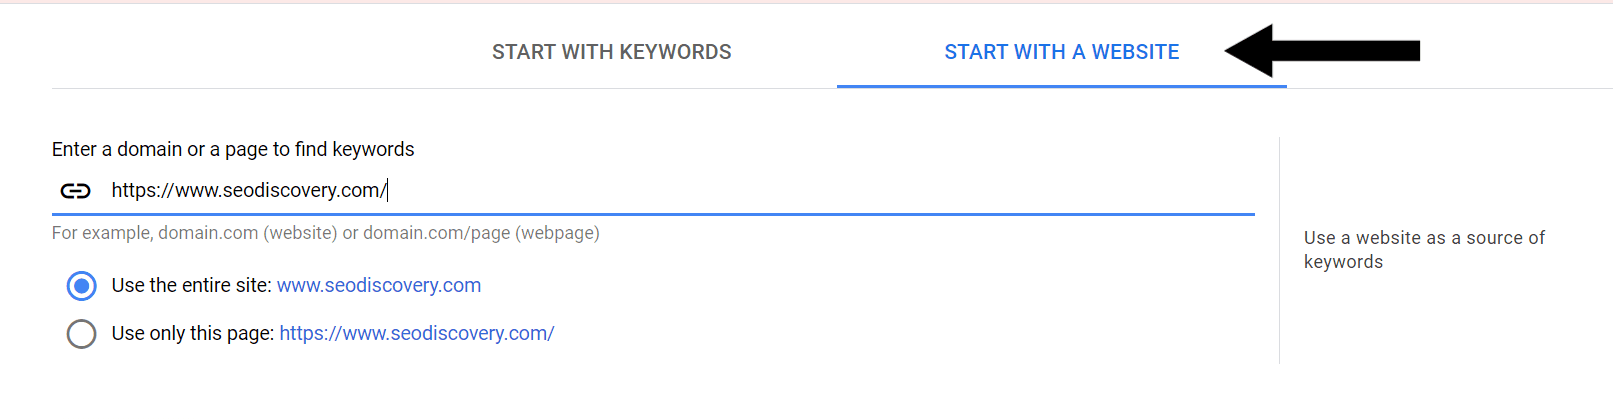Open the https://www.seodiscovery.com/ page link
Image resolution: width=1613 pixels, height=419 pixels.
(x=417, y=333)
